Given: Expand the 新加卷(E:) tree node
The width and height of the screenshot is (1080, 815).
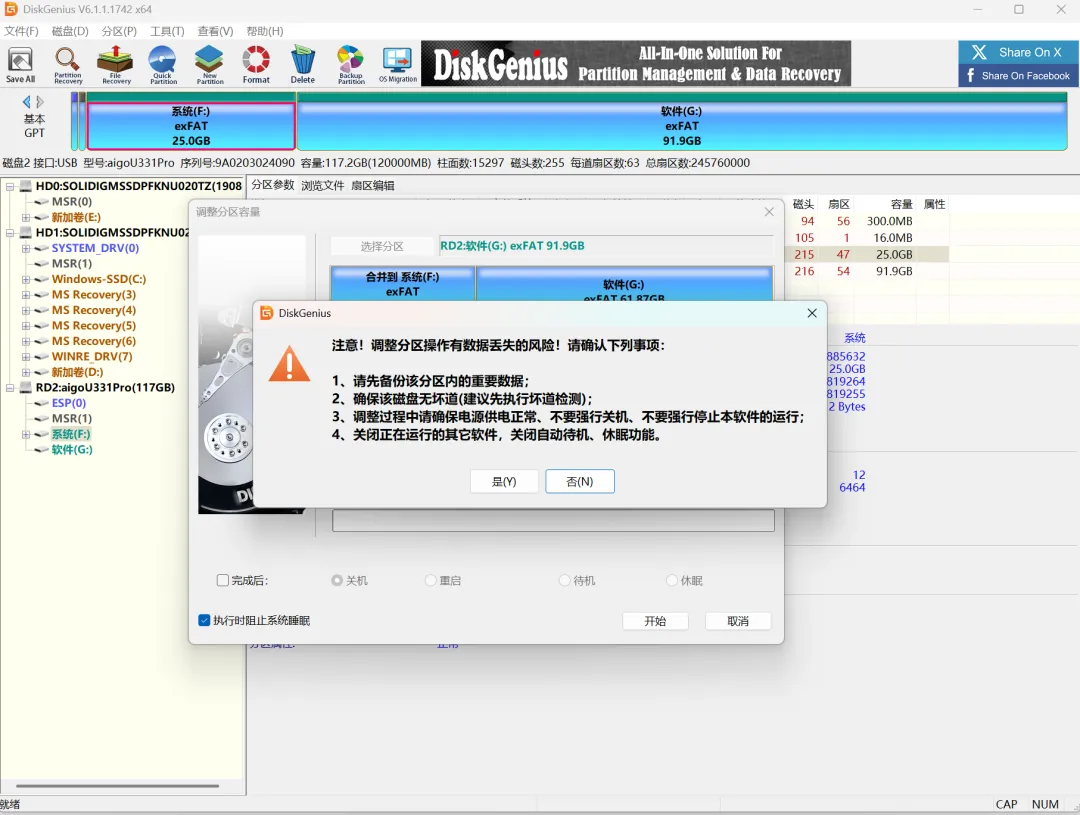Looking at the screenshot, I should 26,217.
